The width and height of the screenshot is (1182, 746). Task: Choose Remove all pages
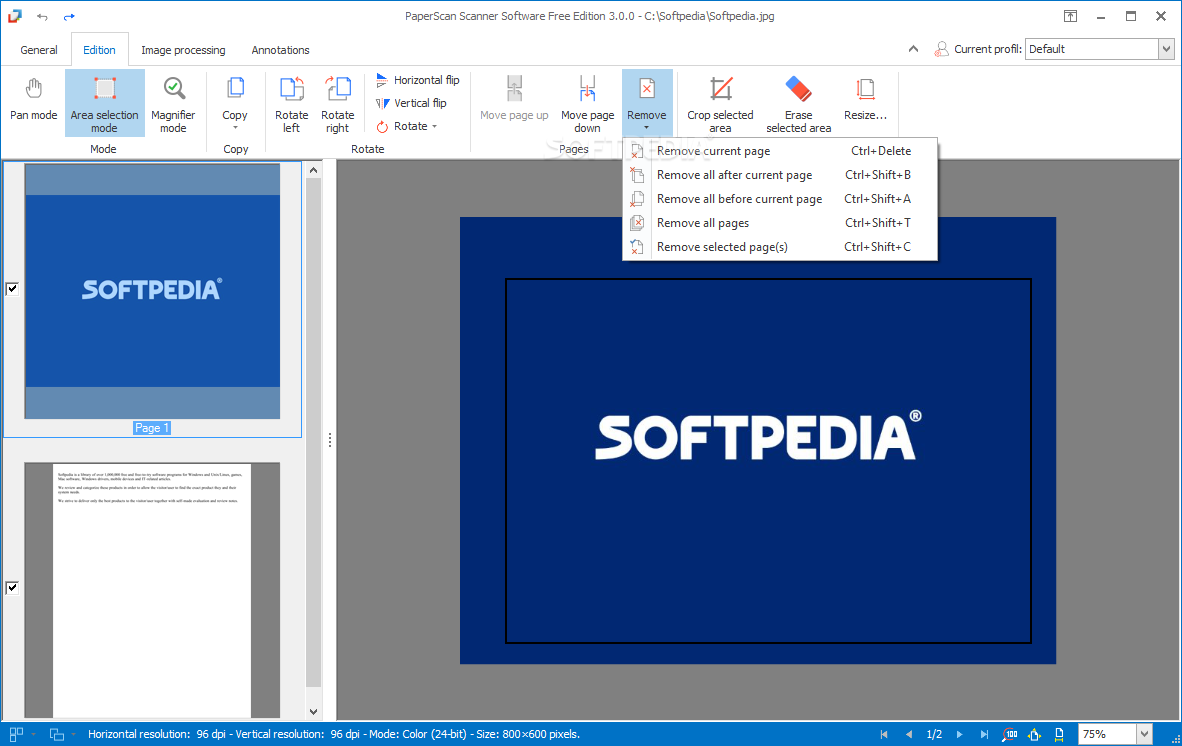pyautogui.click(x=780, y=223)
